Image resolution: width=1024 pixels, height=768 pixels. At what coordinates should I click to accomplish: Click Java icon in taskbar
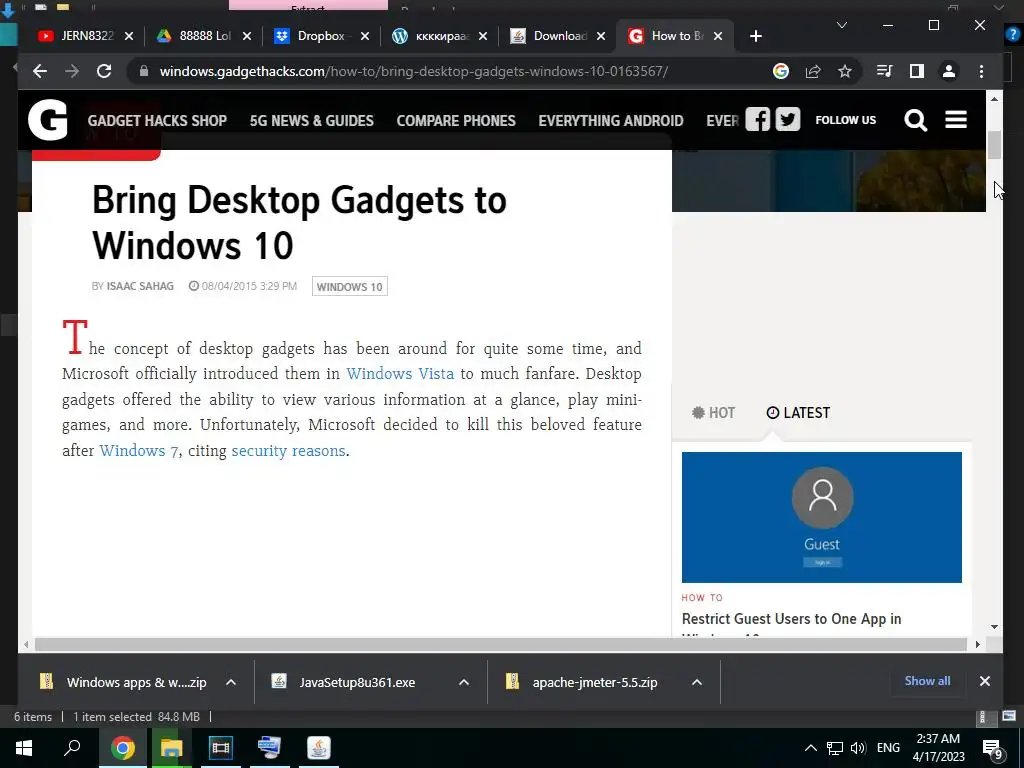pyautogui.click(x=319, y=748)
